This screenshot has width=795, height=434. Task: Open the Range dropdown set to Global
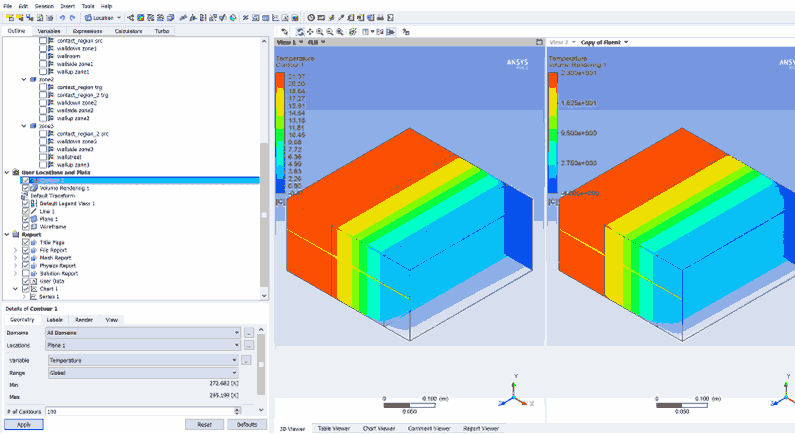coord(144,371)
